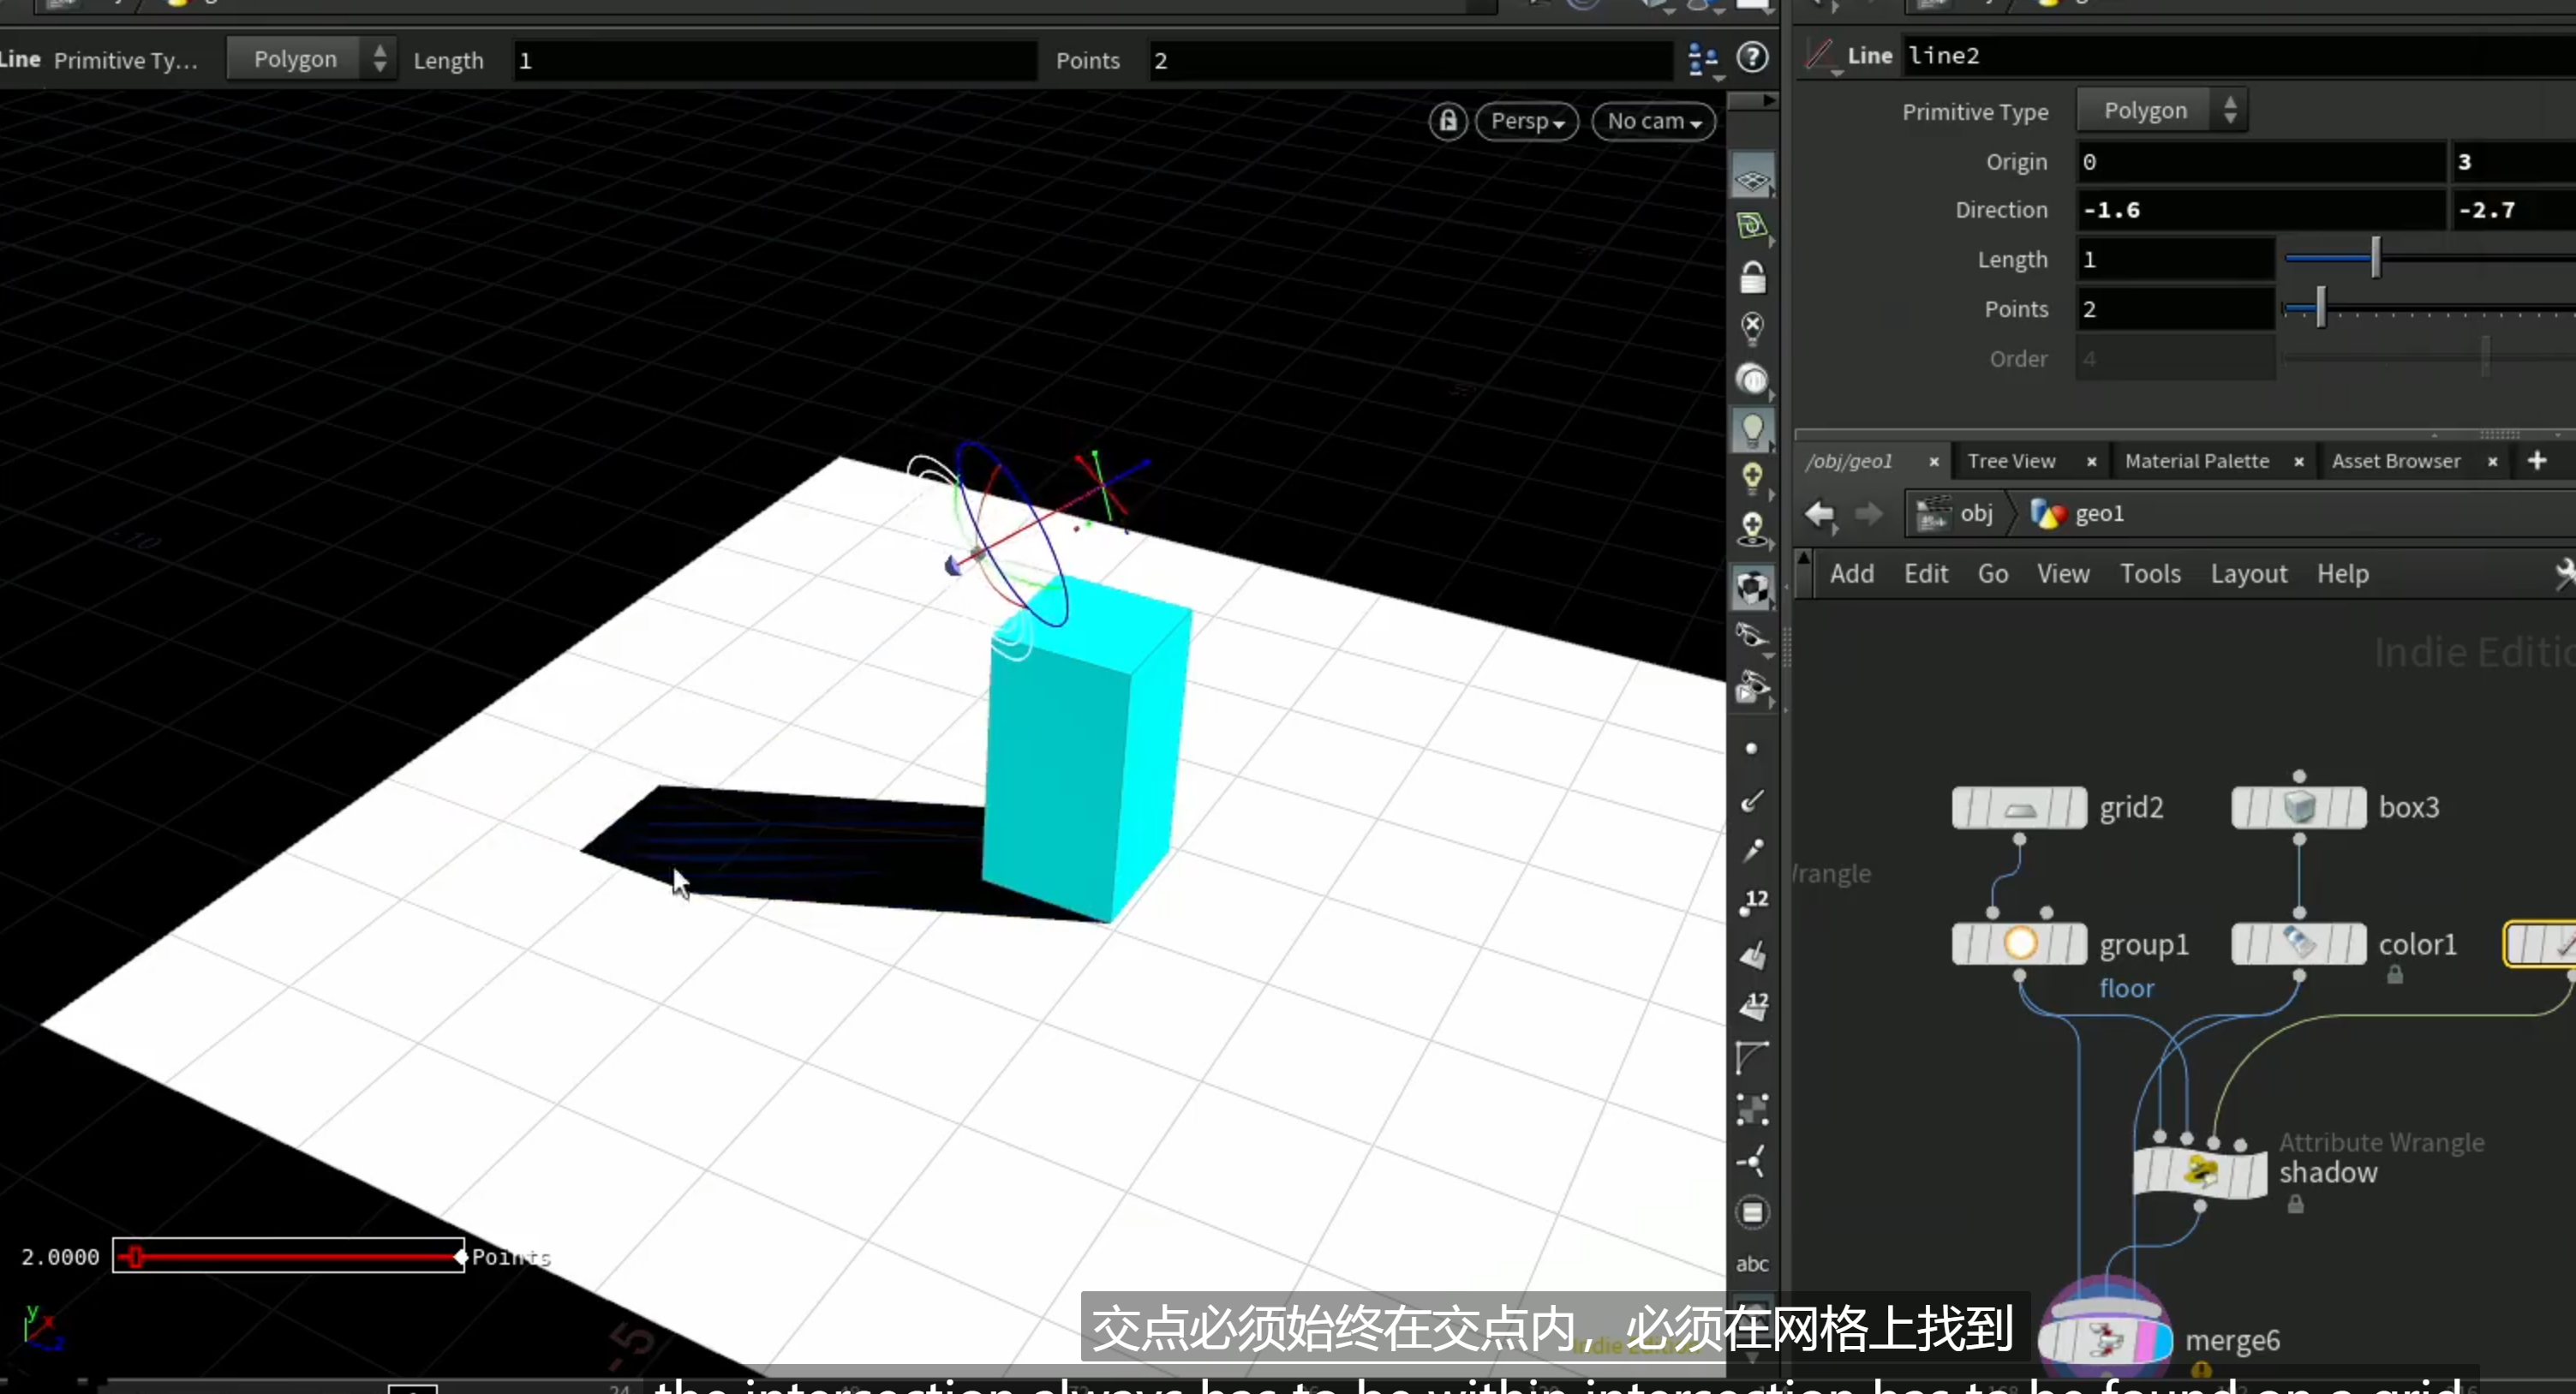Click the abc text display icon
2576x1394 pixels.
(x=1751, y=1264)
